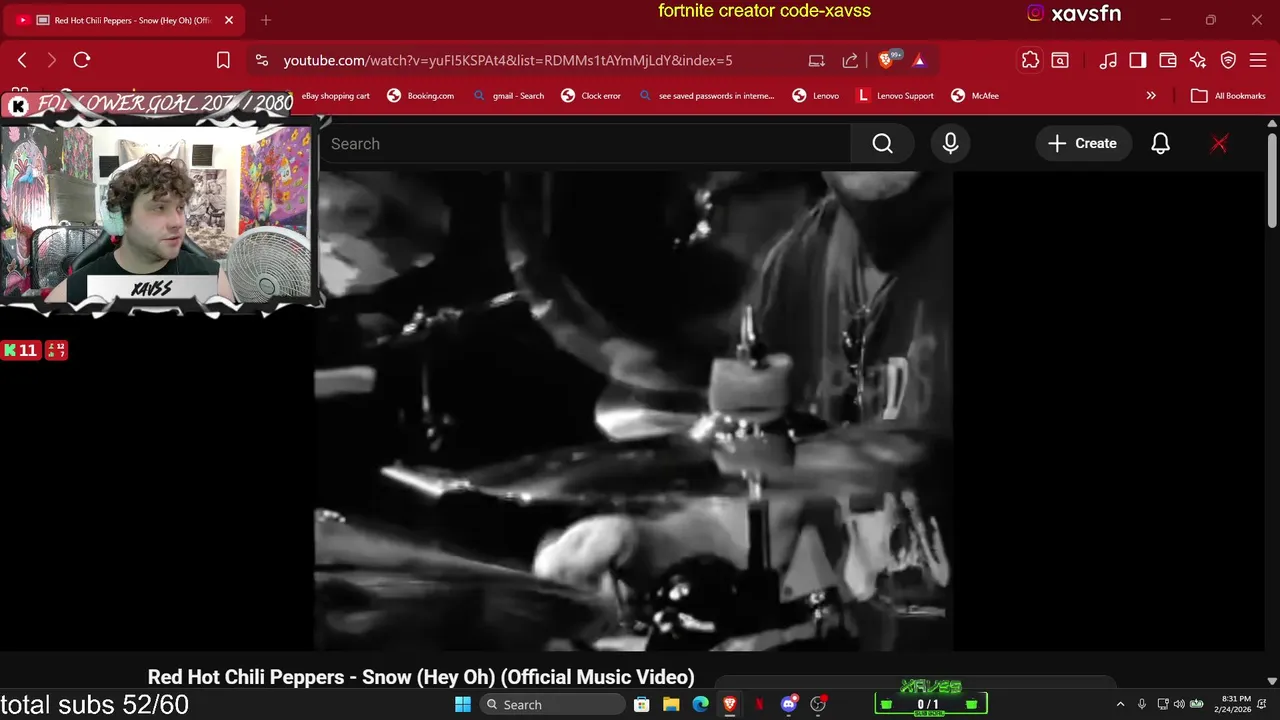The height and width of the screenshot is (720, 1280).
Task: Open the McAfee bookmark
Action: pos(975,96)
